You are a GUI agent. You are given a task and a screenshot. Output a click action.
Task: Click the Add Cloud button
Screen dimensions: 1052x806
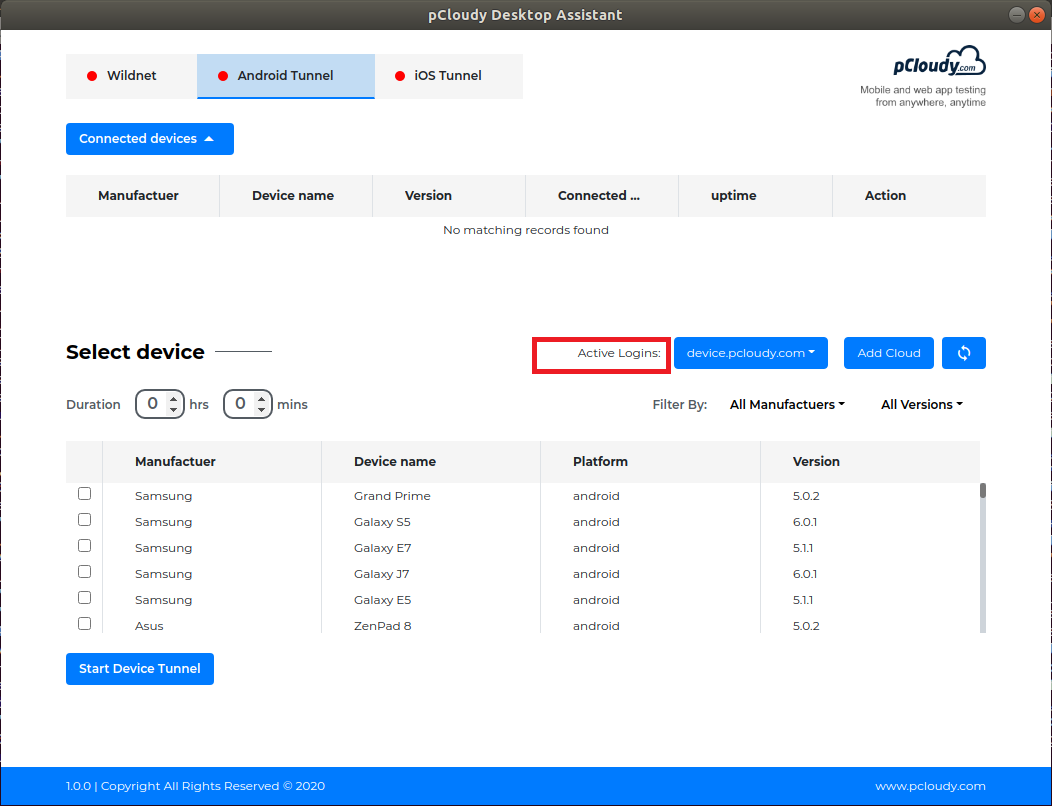[x=889, y=353]
